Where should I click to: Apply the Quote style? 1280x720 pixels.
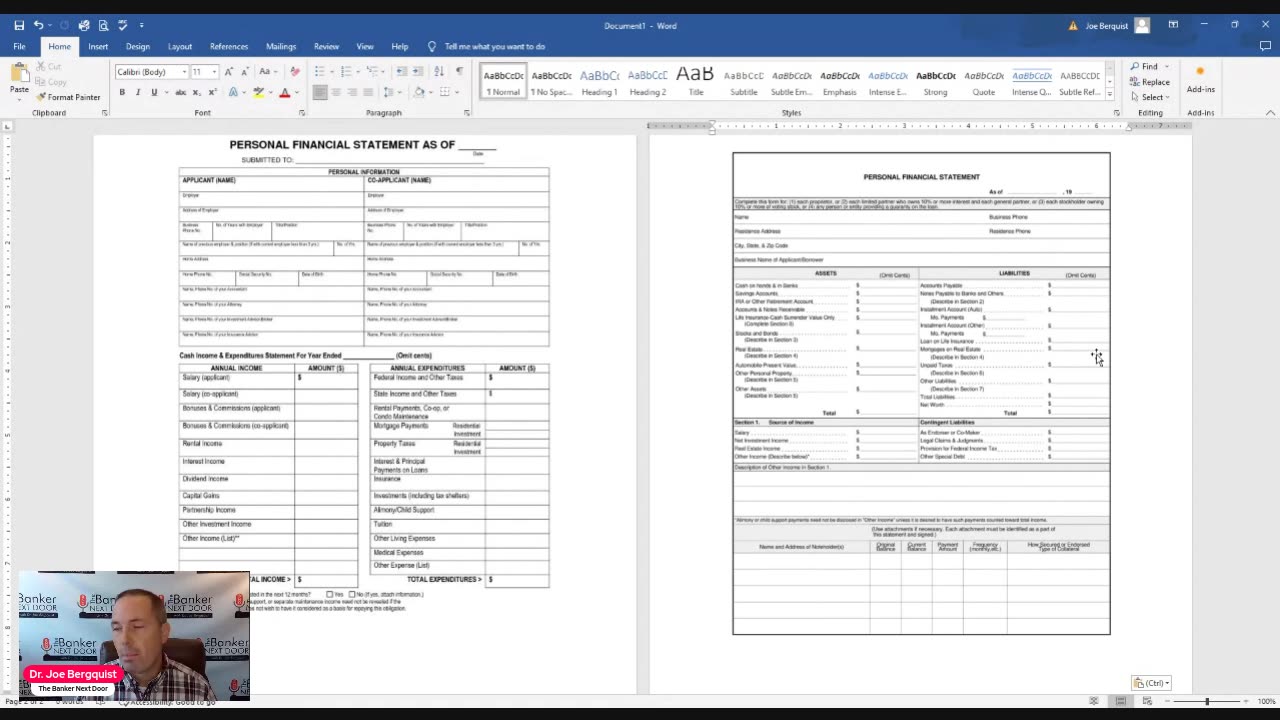pyautogui.click(x=983, y=82)
